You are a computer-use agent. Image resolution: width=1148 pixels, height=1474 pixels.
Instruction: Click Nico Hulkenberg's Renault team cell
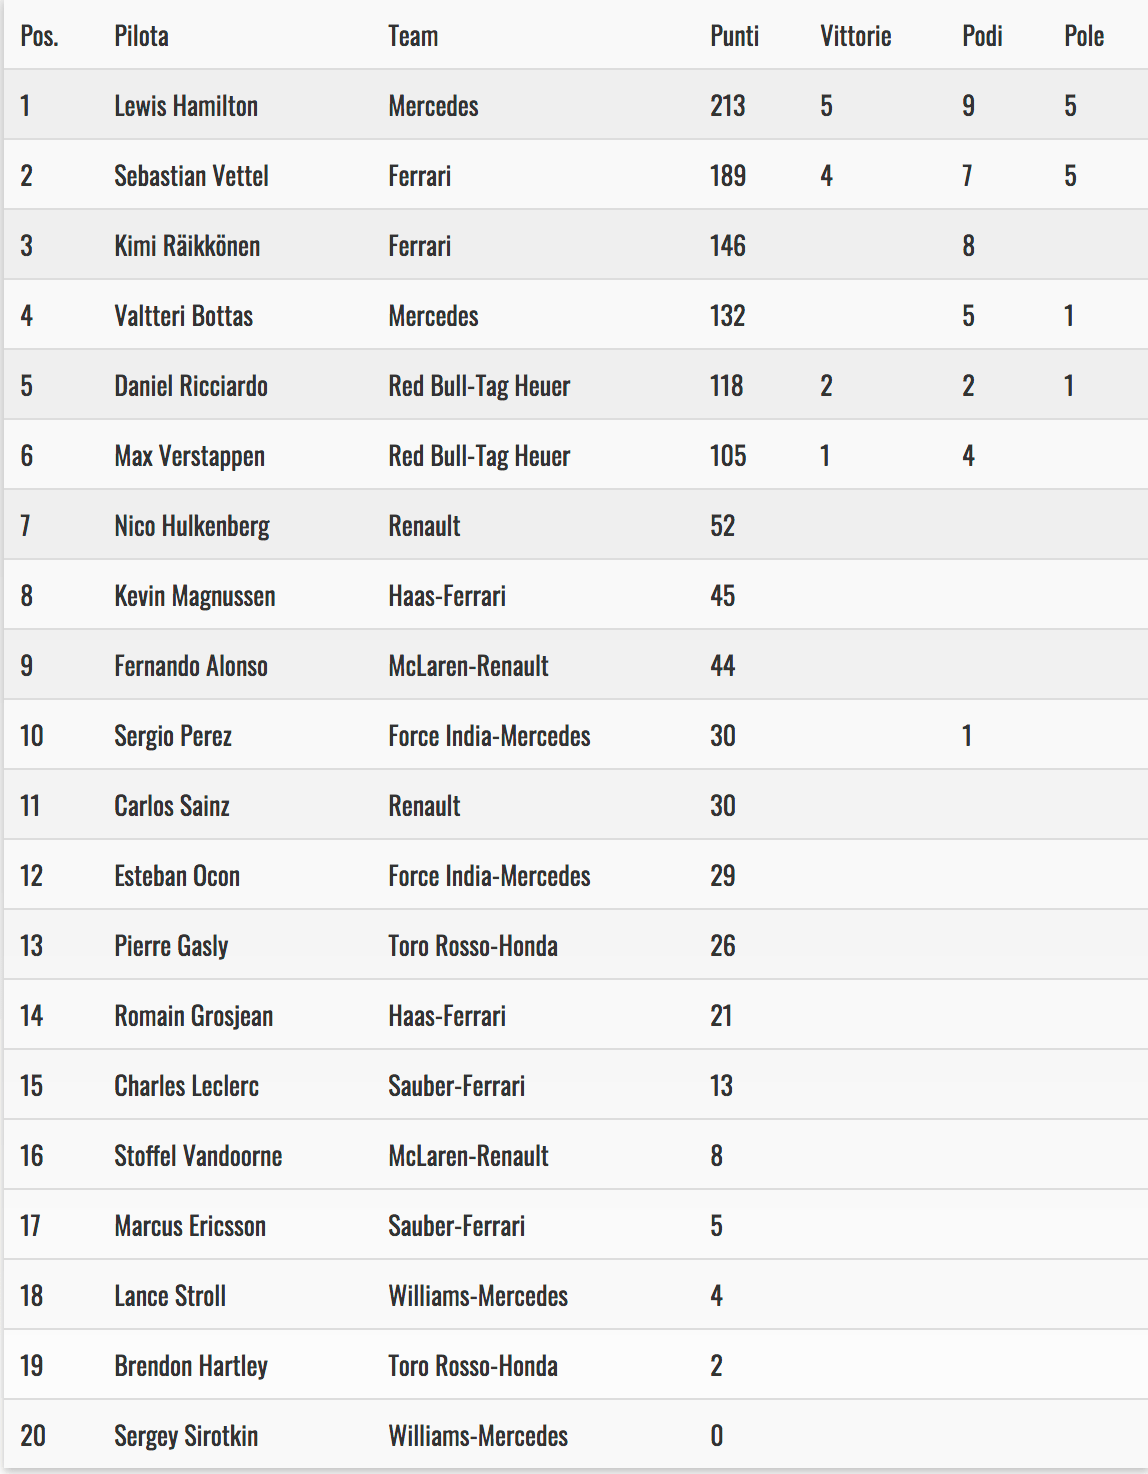[424, 526]
